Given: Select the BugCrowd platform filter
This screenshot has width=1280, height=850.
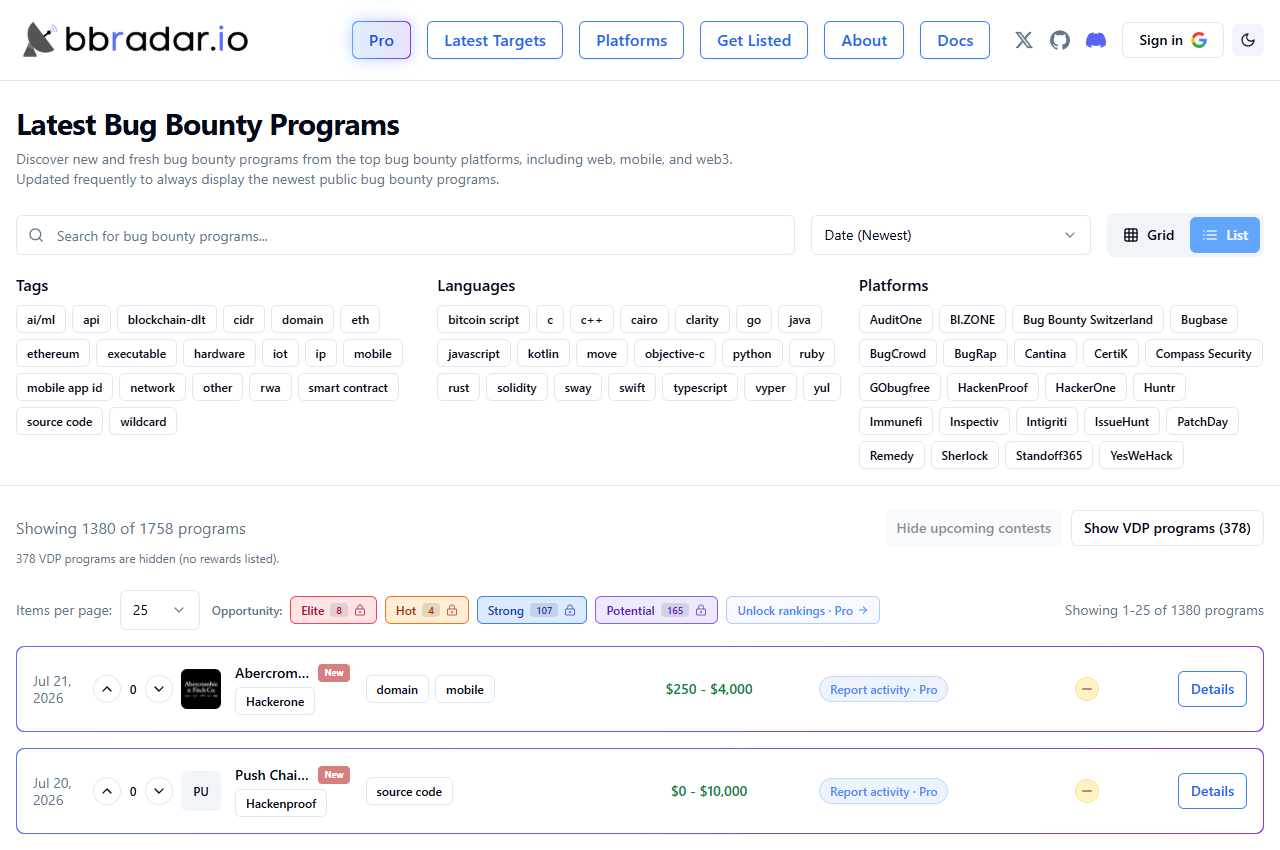Looking at the screenshot, I should 898,354.
